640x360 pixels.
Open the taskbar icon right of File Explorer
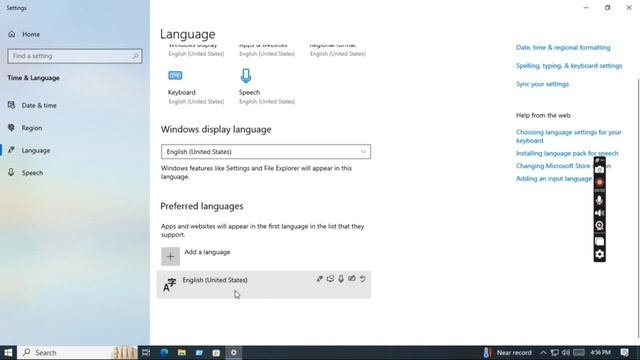click(x=199, y=353)
